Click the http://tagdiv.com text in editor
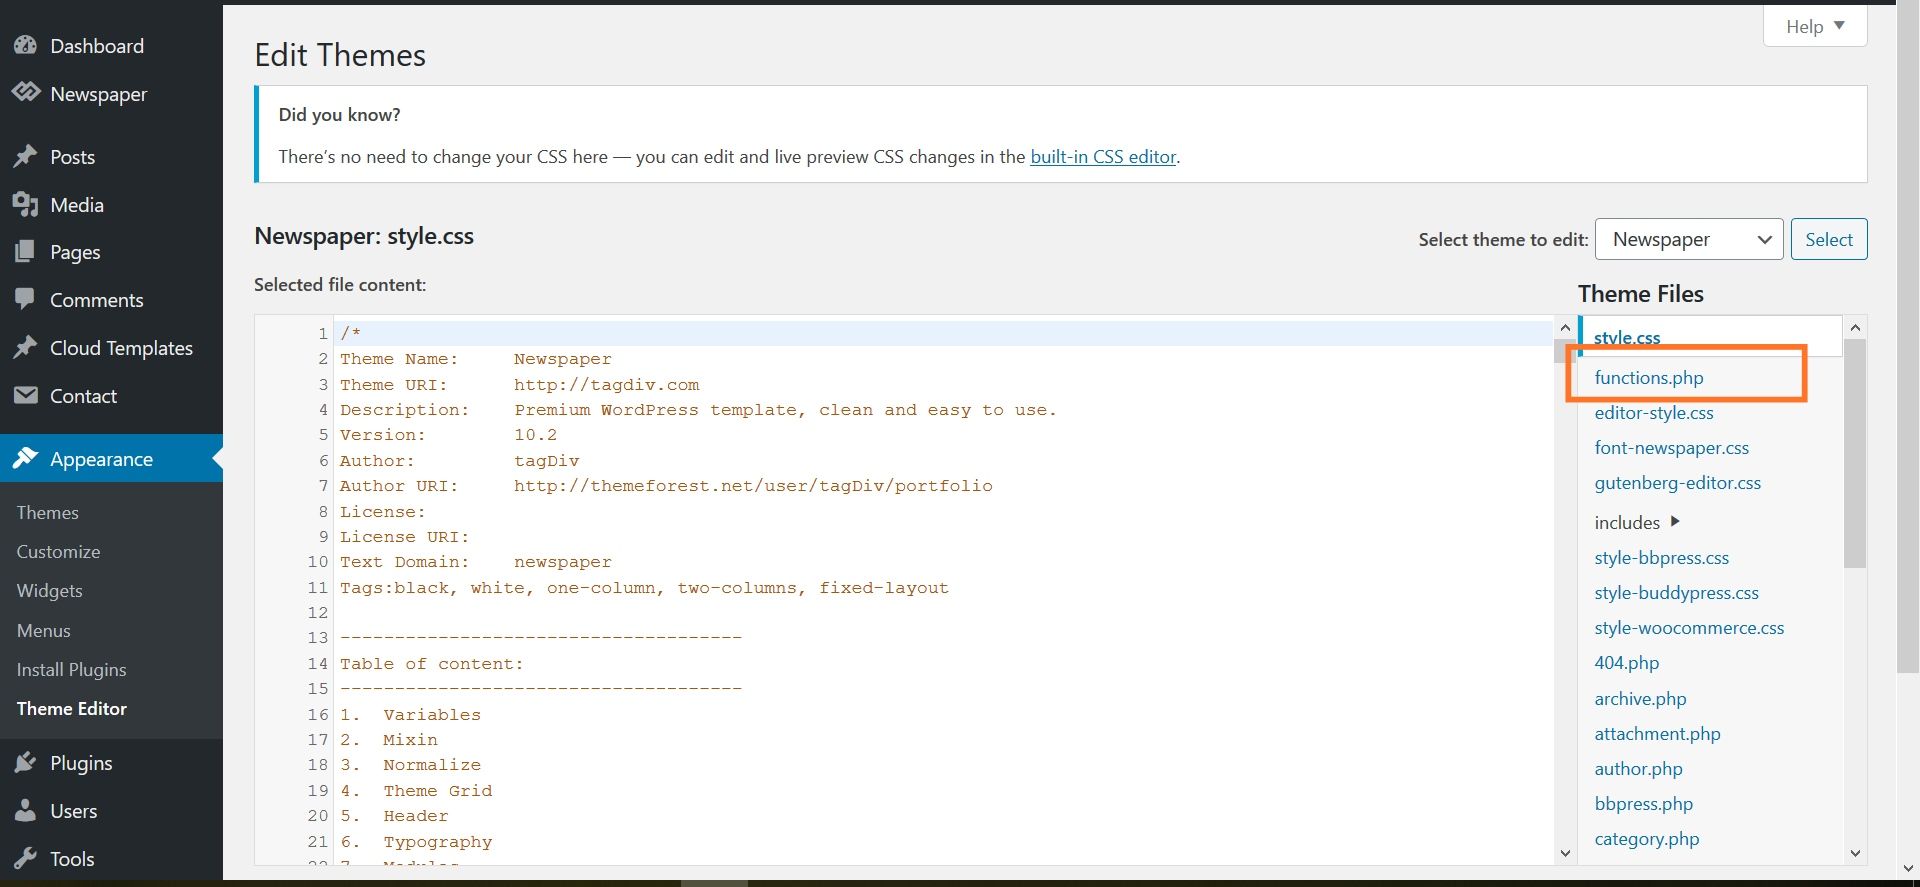Screen dimensions: 1920x887 click(606, 385)
